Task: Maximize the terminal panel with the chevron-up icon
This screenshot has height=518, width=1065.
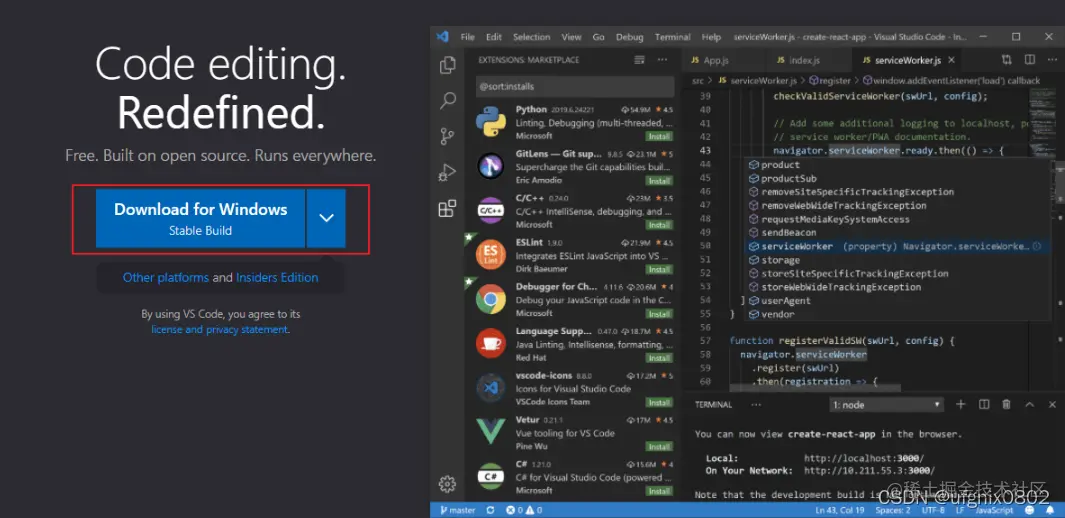Action: pos(1030,405)
